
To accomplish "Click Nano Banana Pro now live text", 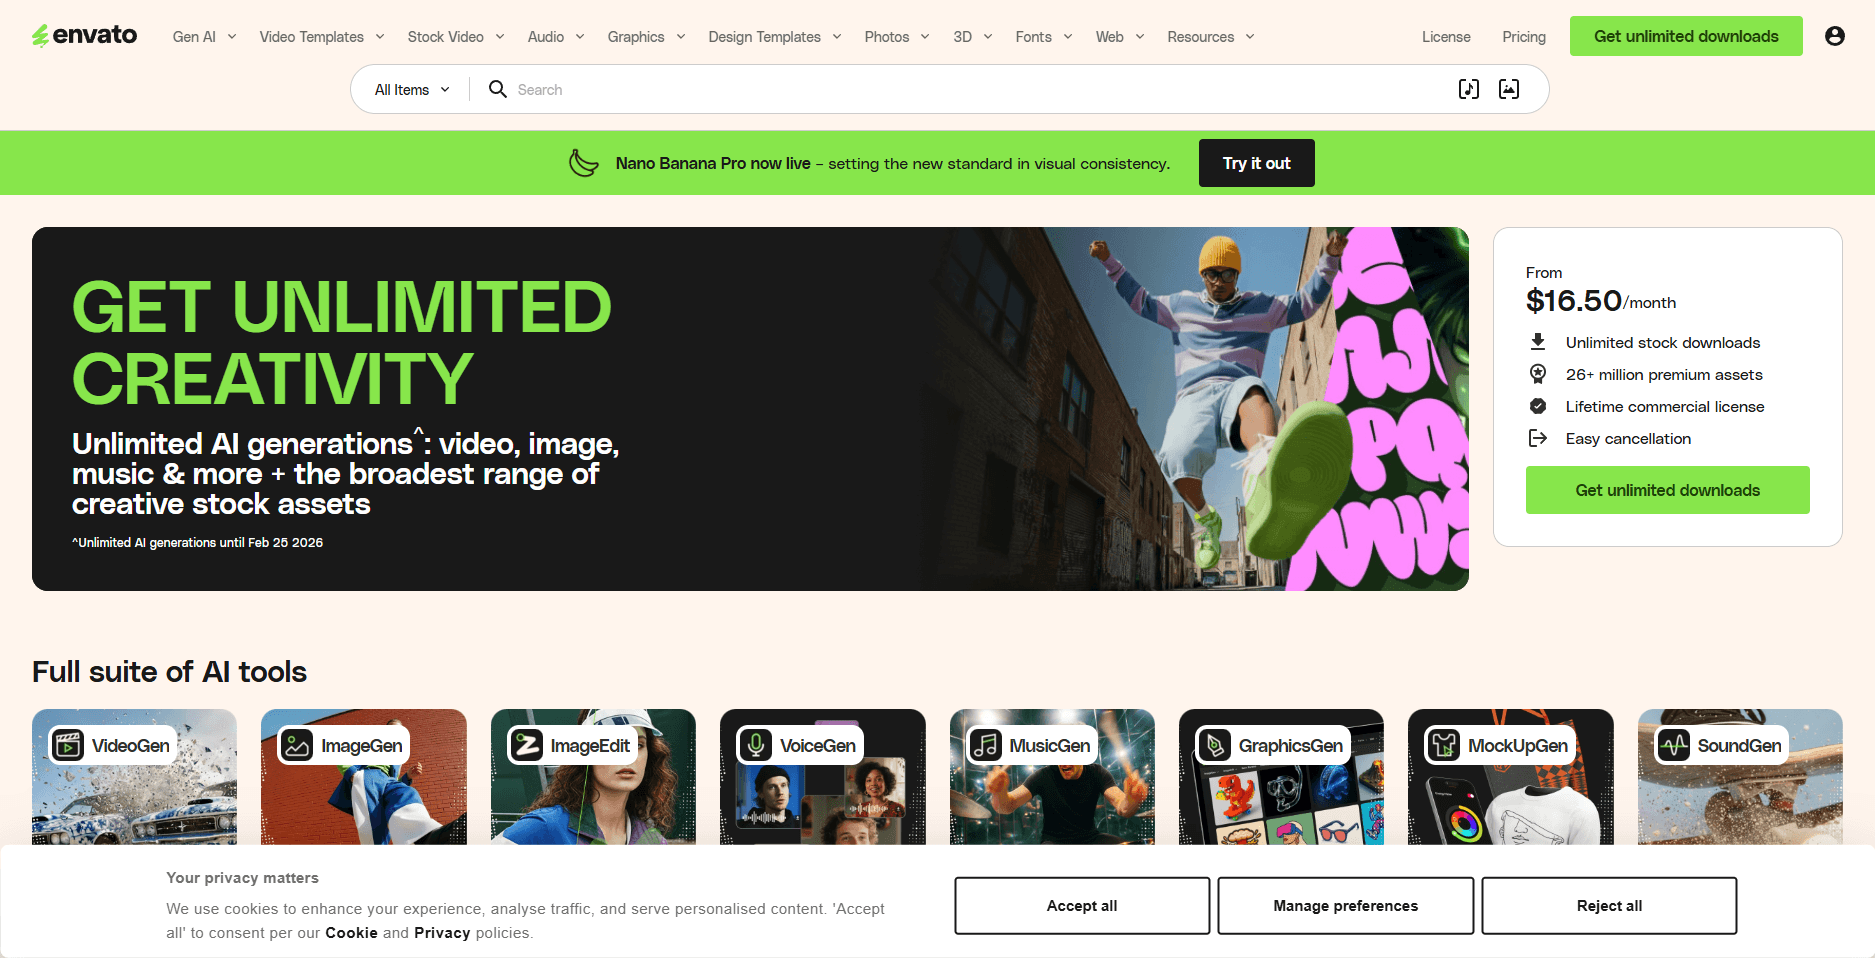I will [x=713, y=163].
